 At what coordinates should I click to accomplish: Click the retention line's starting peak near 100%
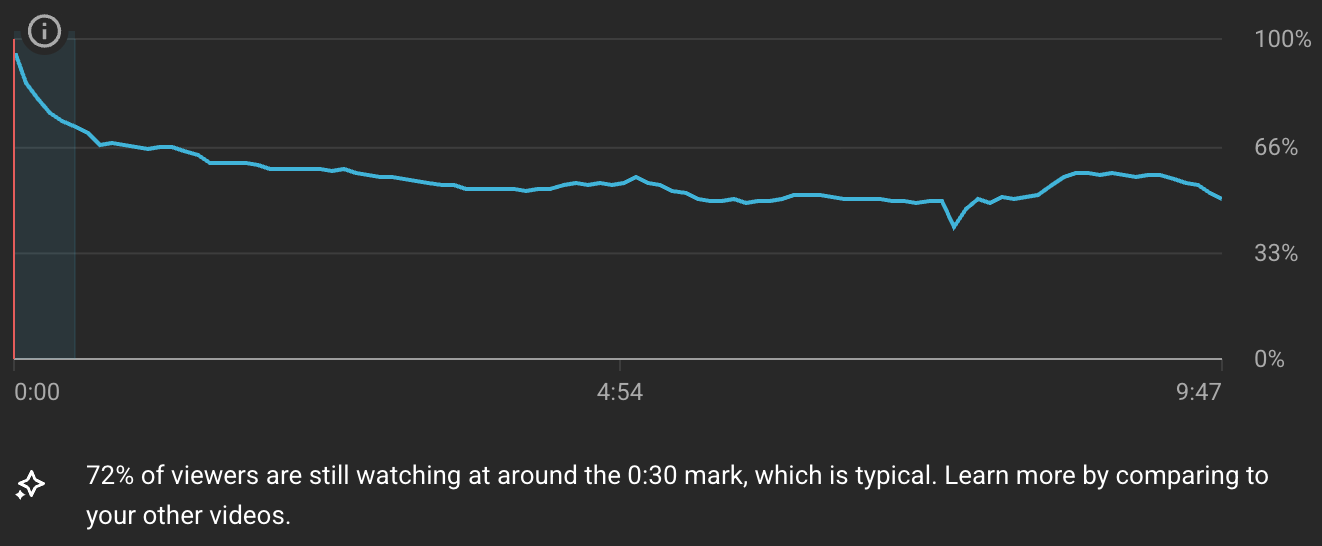pos(16,54)
